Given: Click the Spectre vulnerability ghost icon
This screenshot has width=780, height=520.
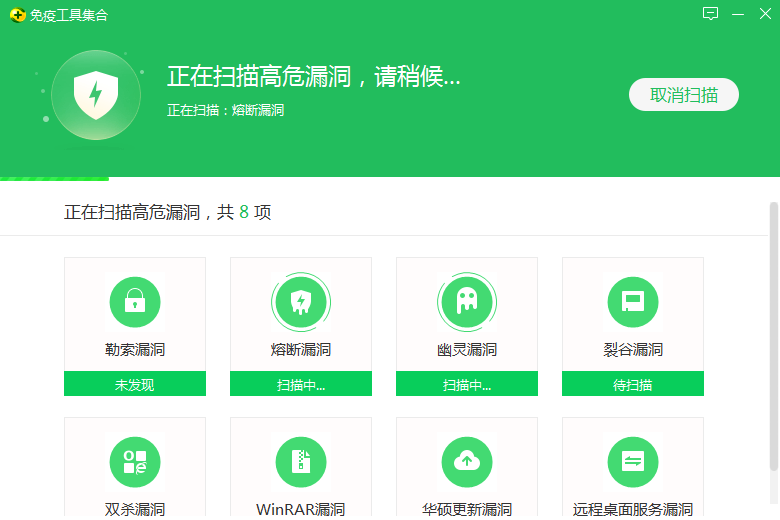Looking at the screenshot, I should [467, 301].
